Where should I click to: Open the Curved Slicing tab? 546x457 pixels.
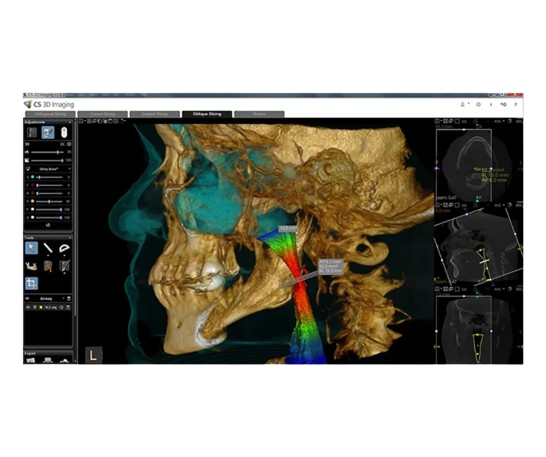[102, 114]
